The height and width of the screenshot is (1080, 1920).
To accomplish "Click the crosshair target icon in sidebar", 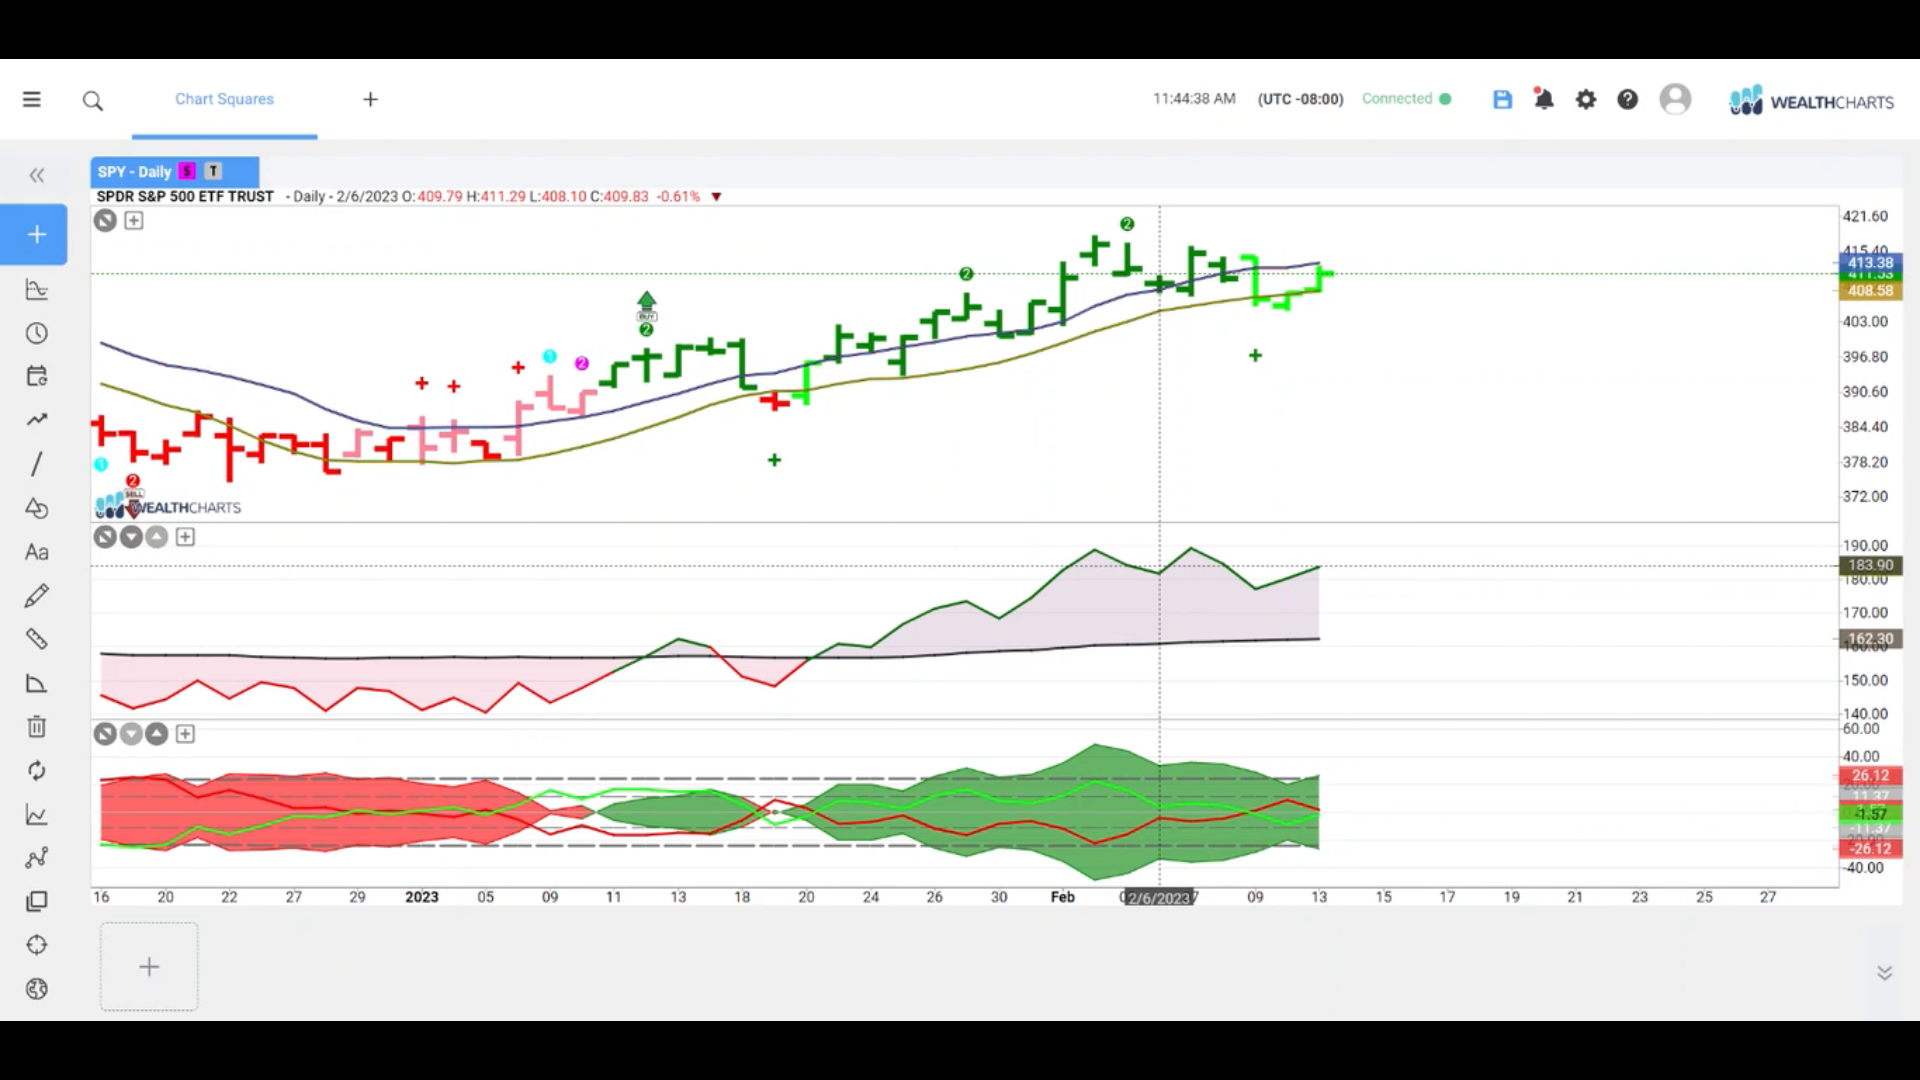I will coord(37,945).
